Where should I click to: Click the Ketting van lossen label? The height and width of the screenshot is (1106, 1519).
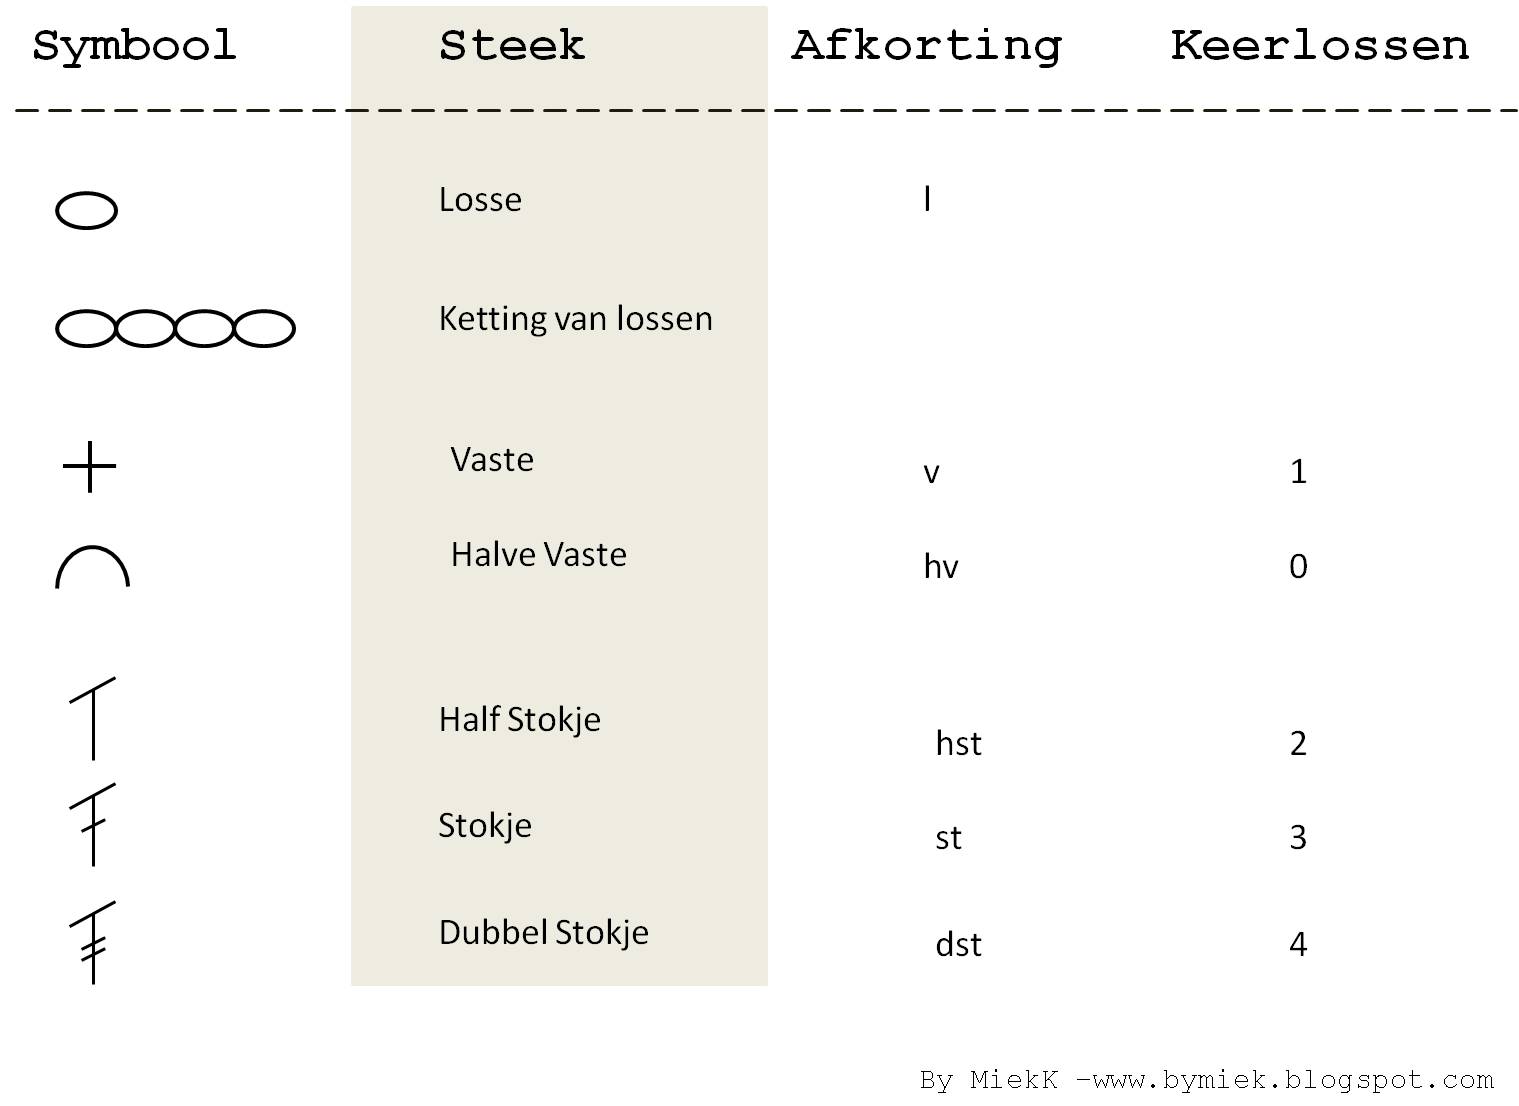576,318
